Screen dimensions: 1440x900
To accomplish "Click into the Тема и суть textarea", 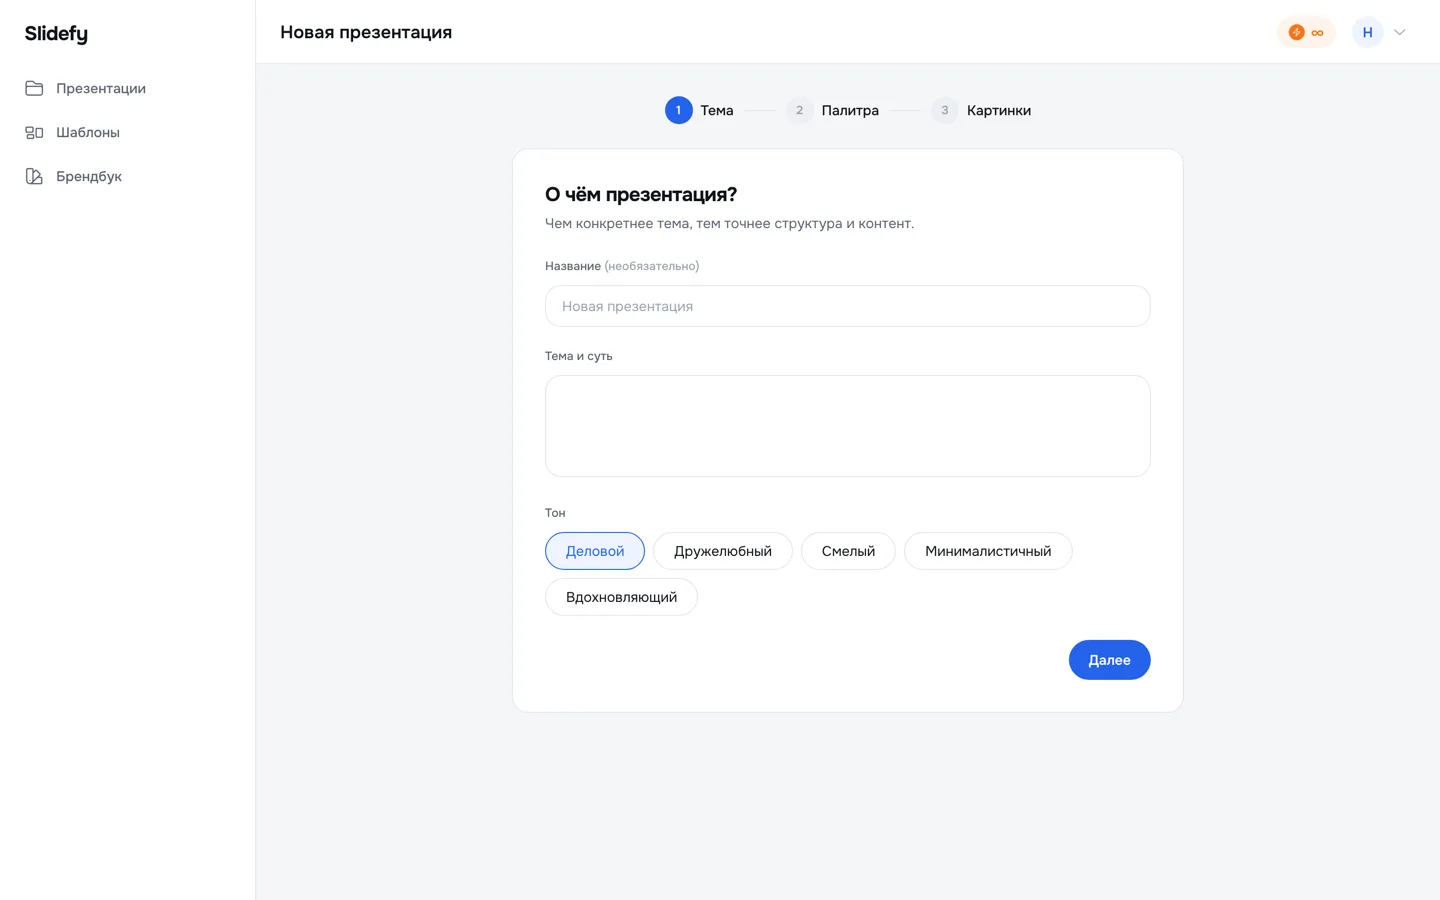I will (847, 426).
